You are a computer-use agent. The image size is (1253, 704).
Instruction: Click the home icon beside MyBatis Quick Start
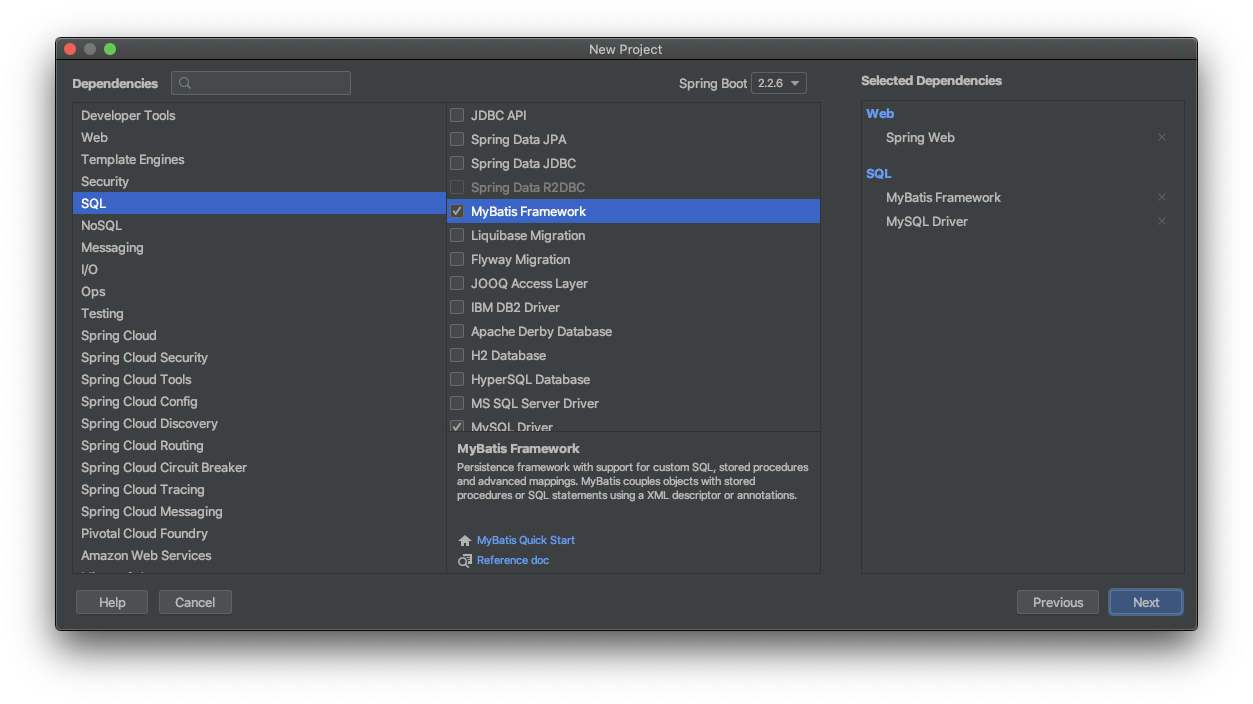pyautogui.click(x=464, y=541)
